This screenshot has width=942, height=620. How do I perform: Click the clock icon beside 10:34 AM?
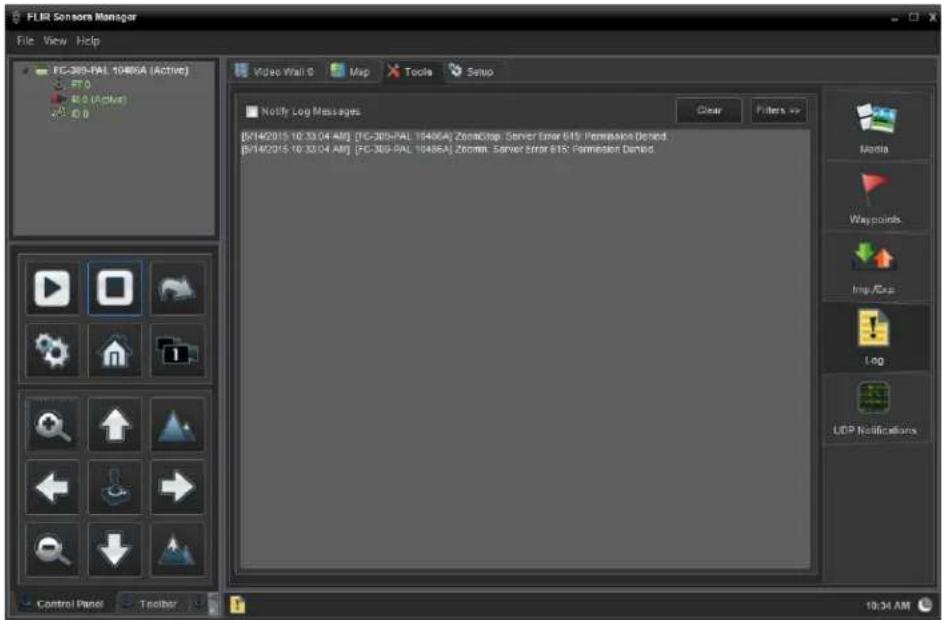(926, 605)
